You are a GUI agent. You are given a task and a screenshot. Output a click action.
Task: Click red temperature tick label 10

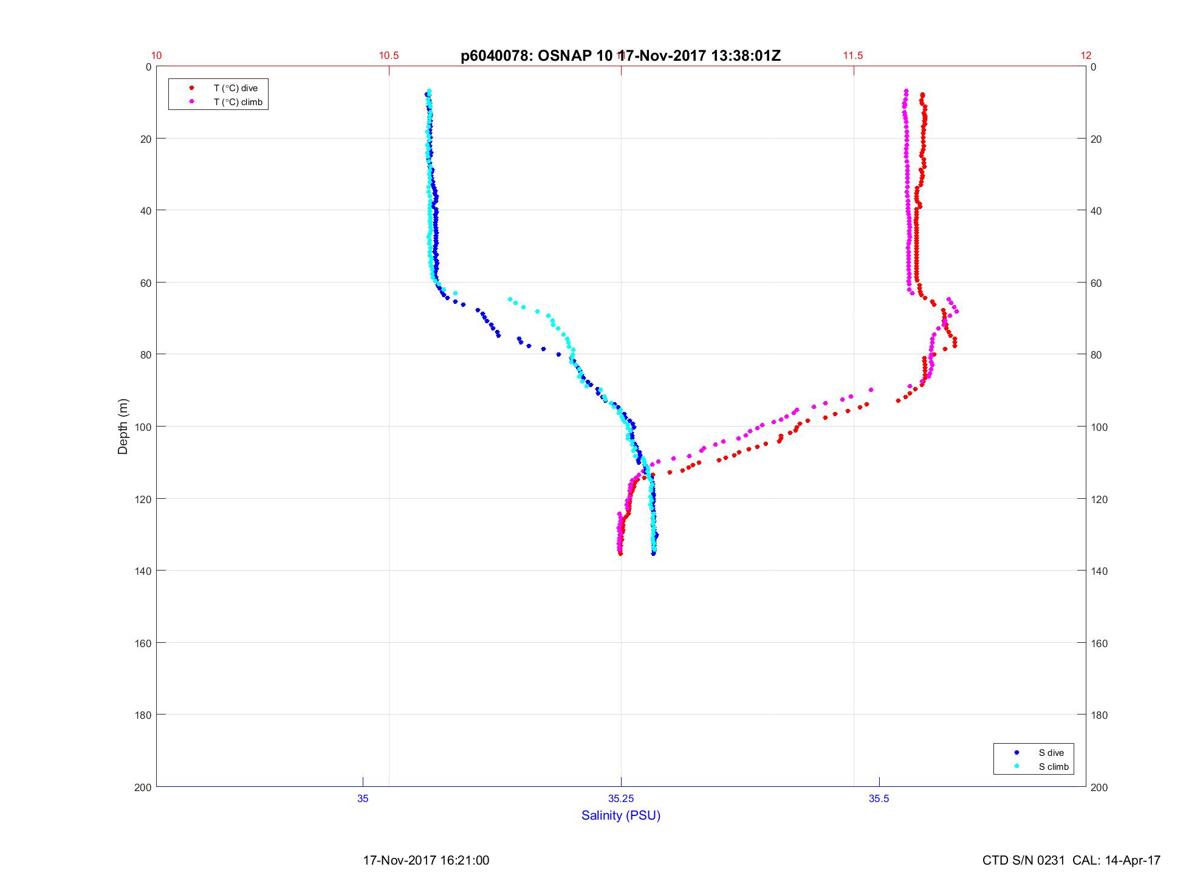coord(157,56)
